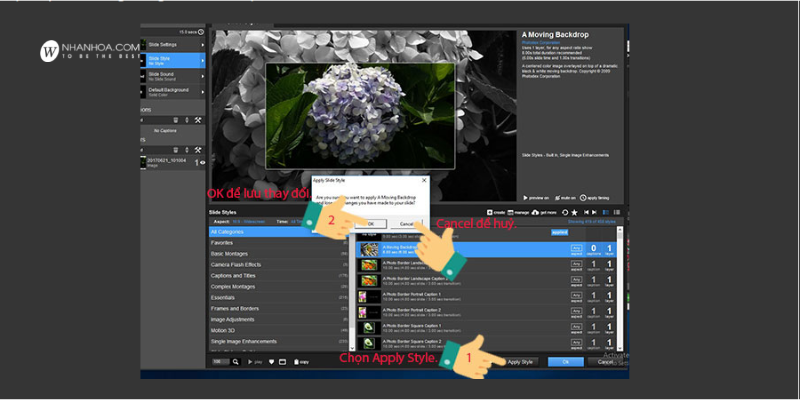Click the copy clipboard icon
The height and width of the screenshot is (400, 800).
coord(302,362)
